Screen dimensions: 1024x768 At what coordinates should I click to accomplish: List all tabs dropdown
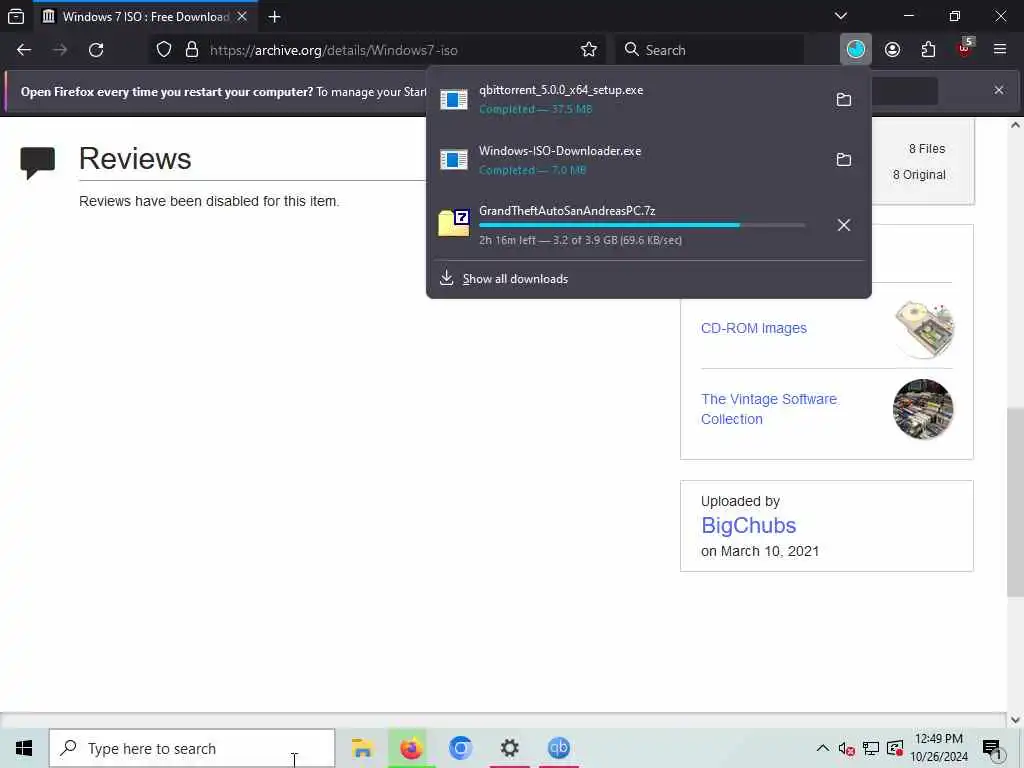pyautogui.click(x=841, y=16)
